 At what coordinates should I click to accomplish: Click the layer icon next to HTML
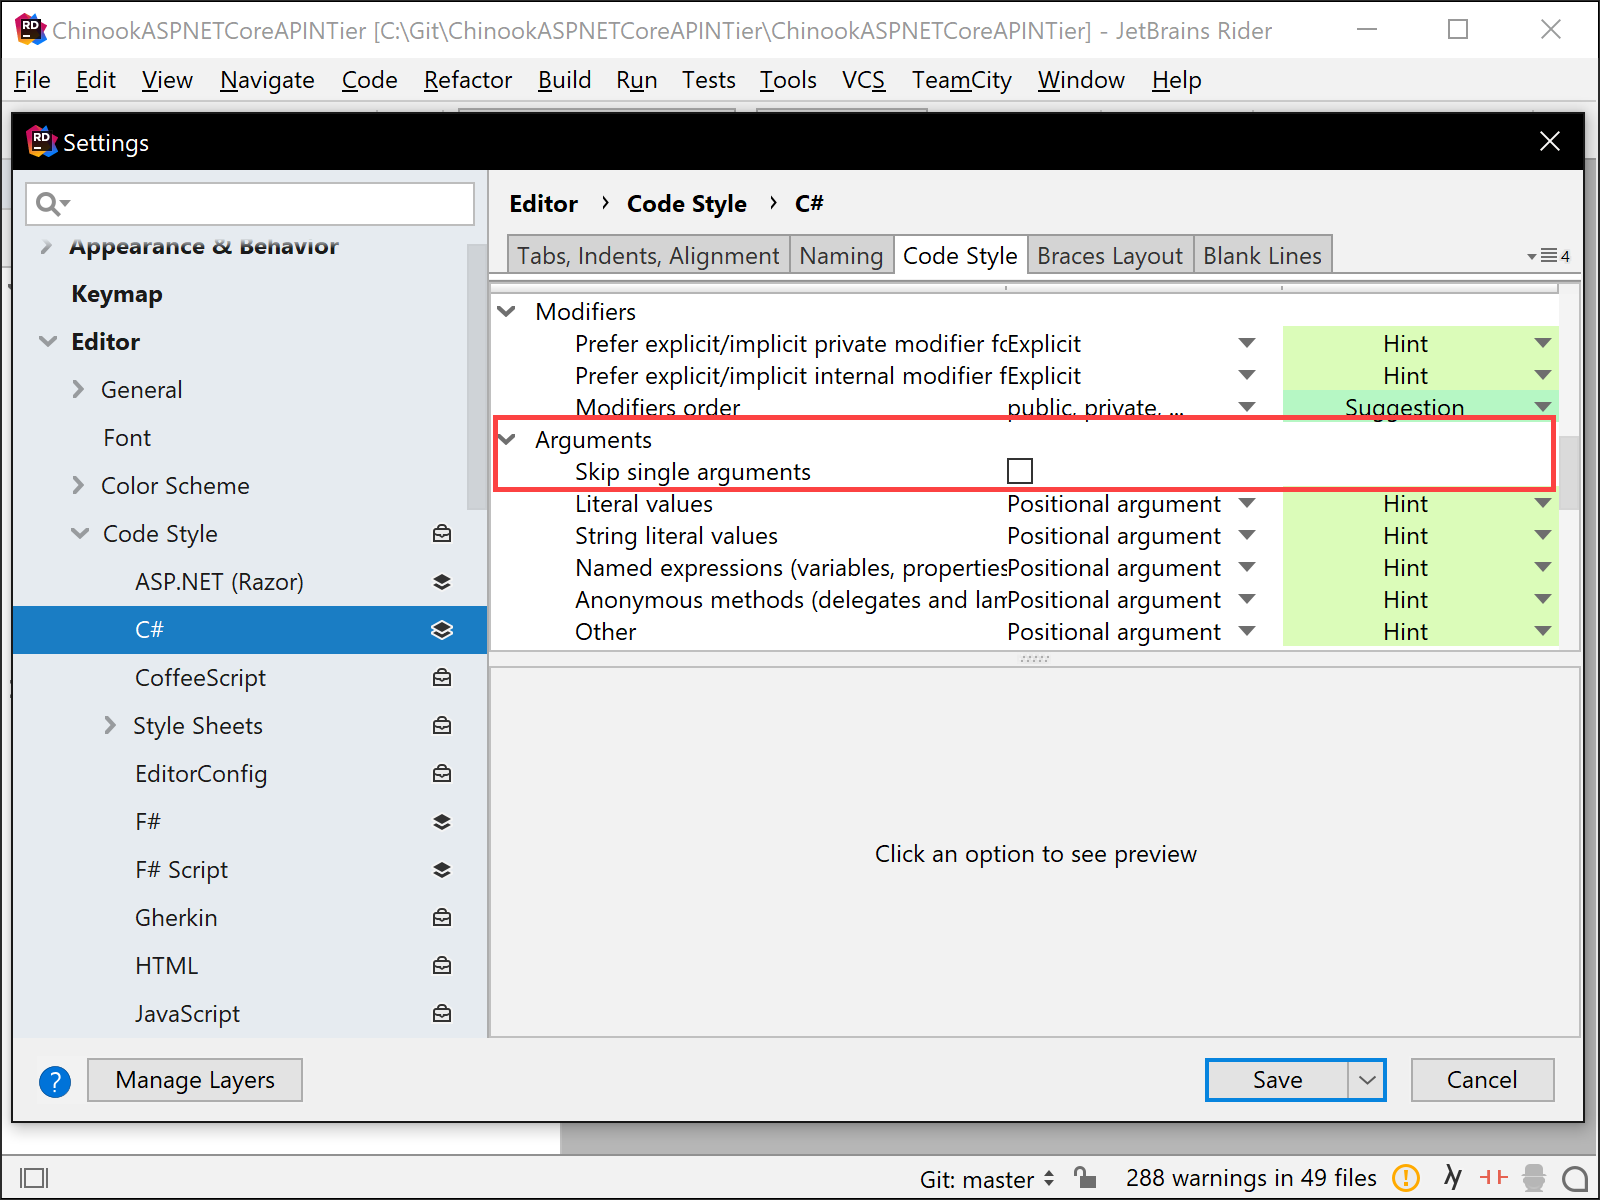(x=442, y=966)
